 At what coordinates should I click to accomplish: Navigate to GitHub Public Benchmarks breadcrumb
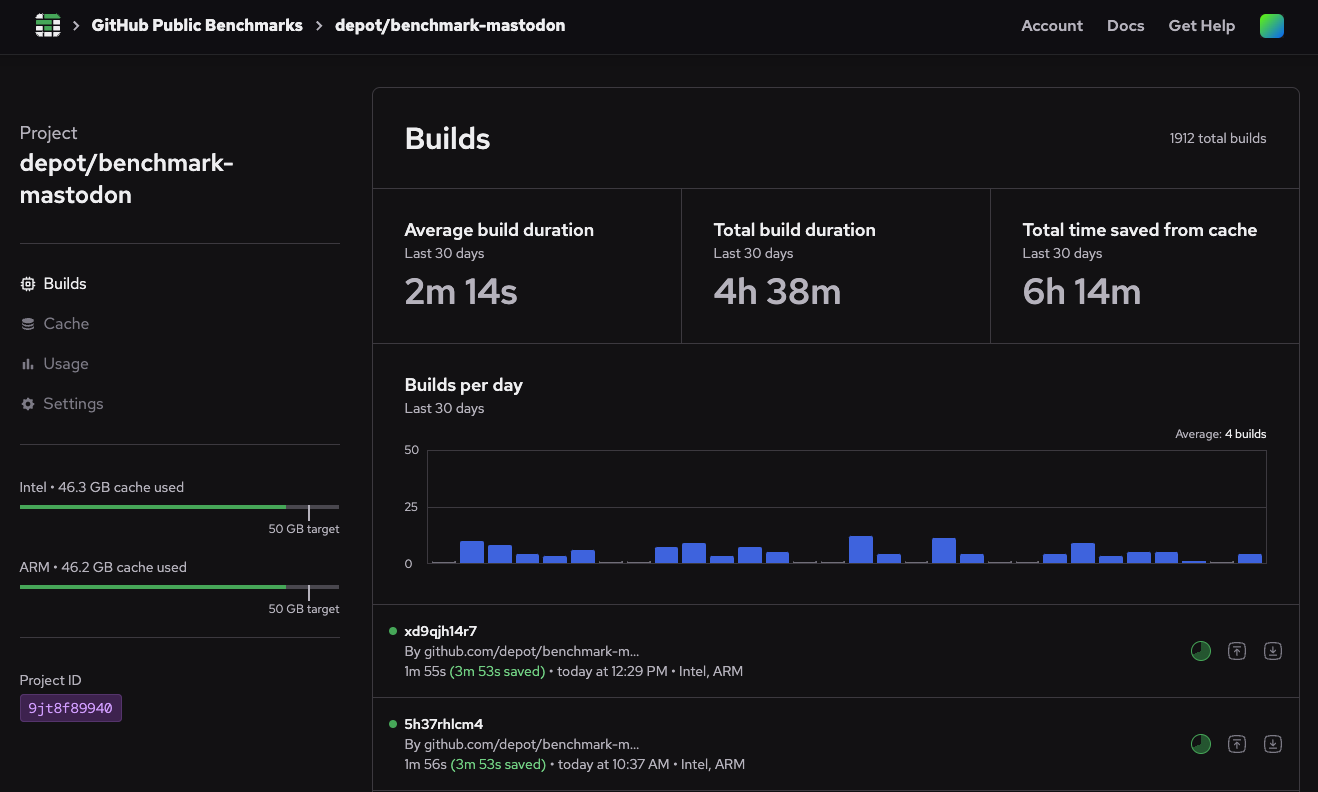[x=197, y=26]
